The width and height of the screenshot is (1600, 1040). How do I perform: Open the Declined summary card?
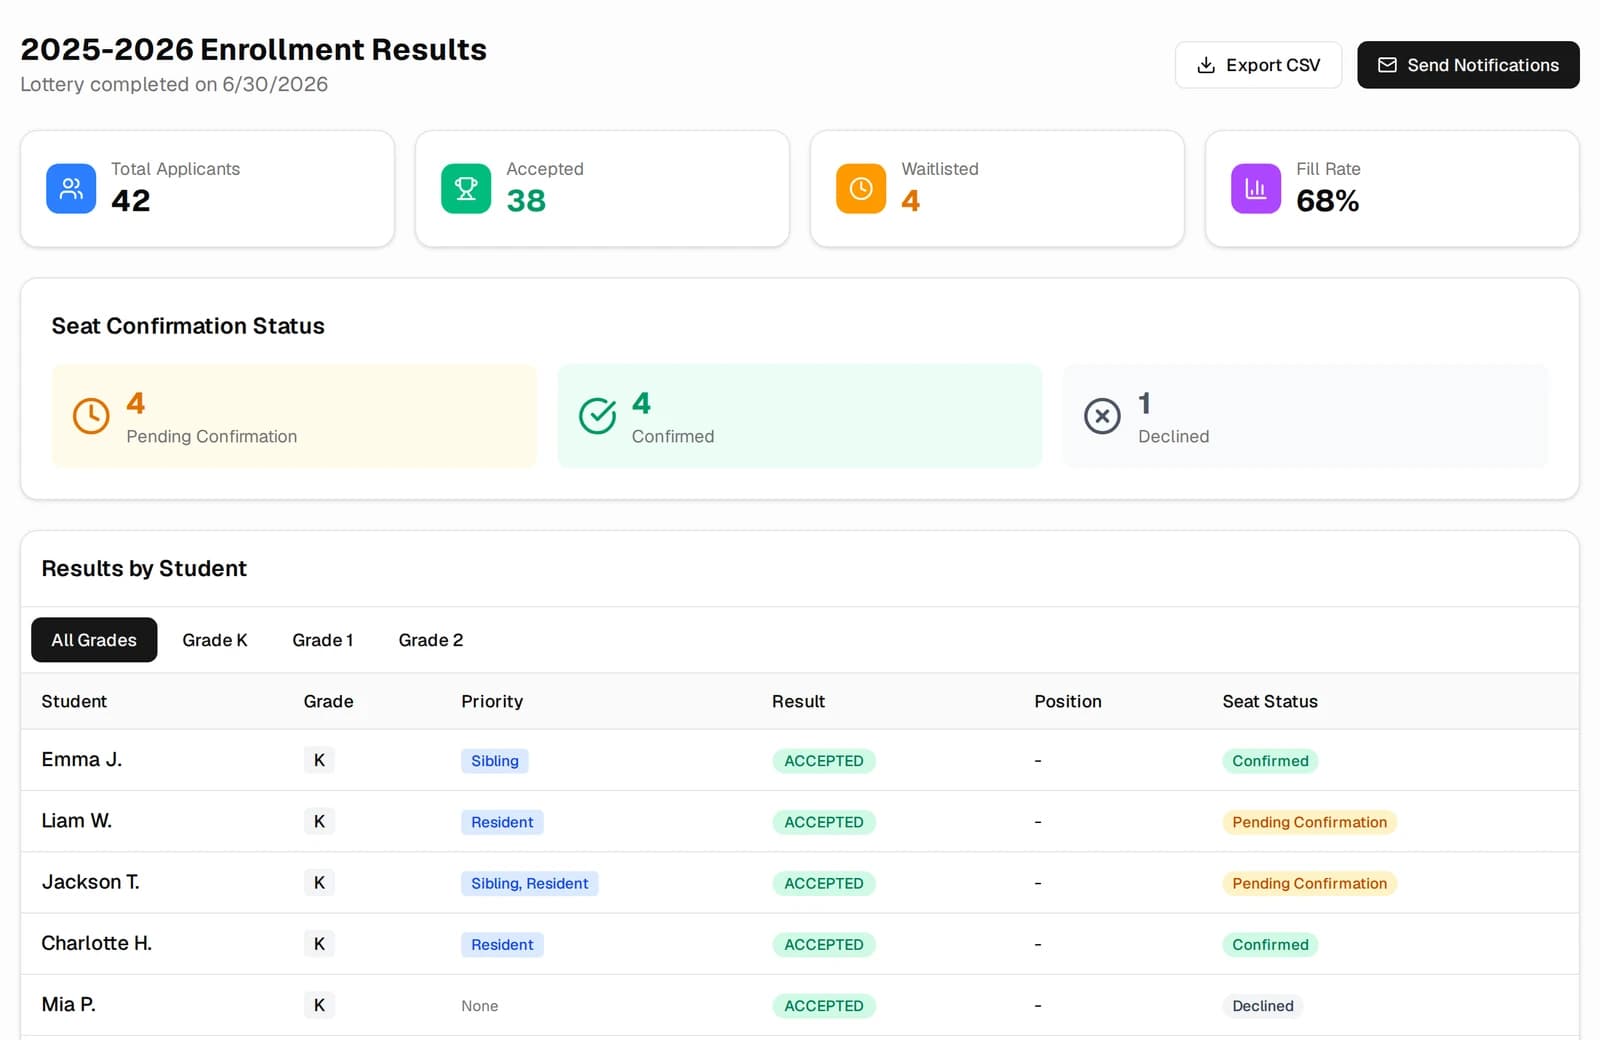(x=1305, y=416)
